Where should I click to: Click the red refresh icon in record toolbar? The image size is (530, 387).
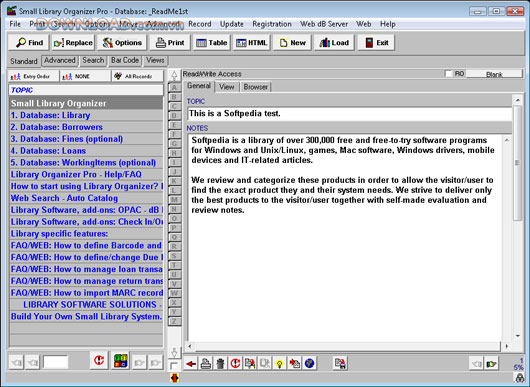(x=235, y=364)
